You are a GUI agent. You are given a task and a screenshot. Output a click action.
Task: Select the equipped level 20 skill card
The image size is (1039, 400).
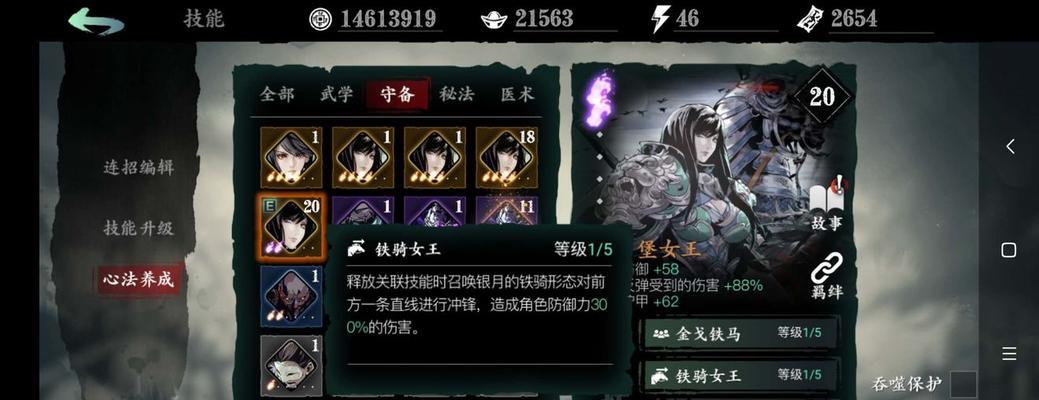[291, 226]
